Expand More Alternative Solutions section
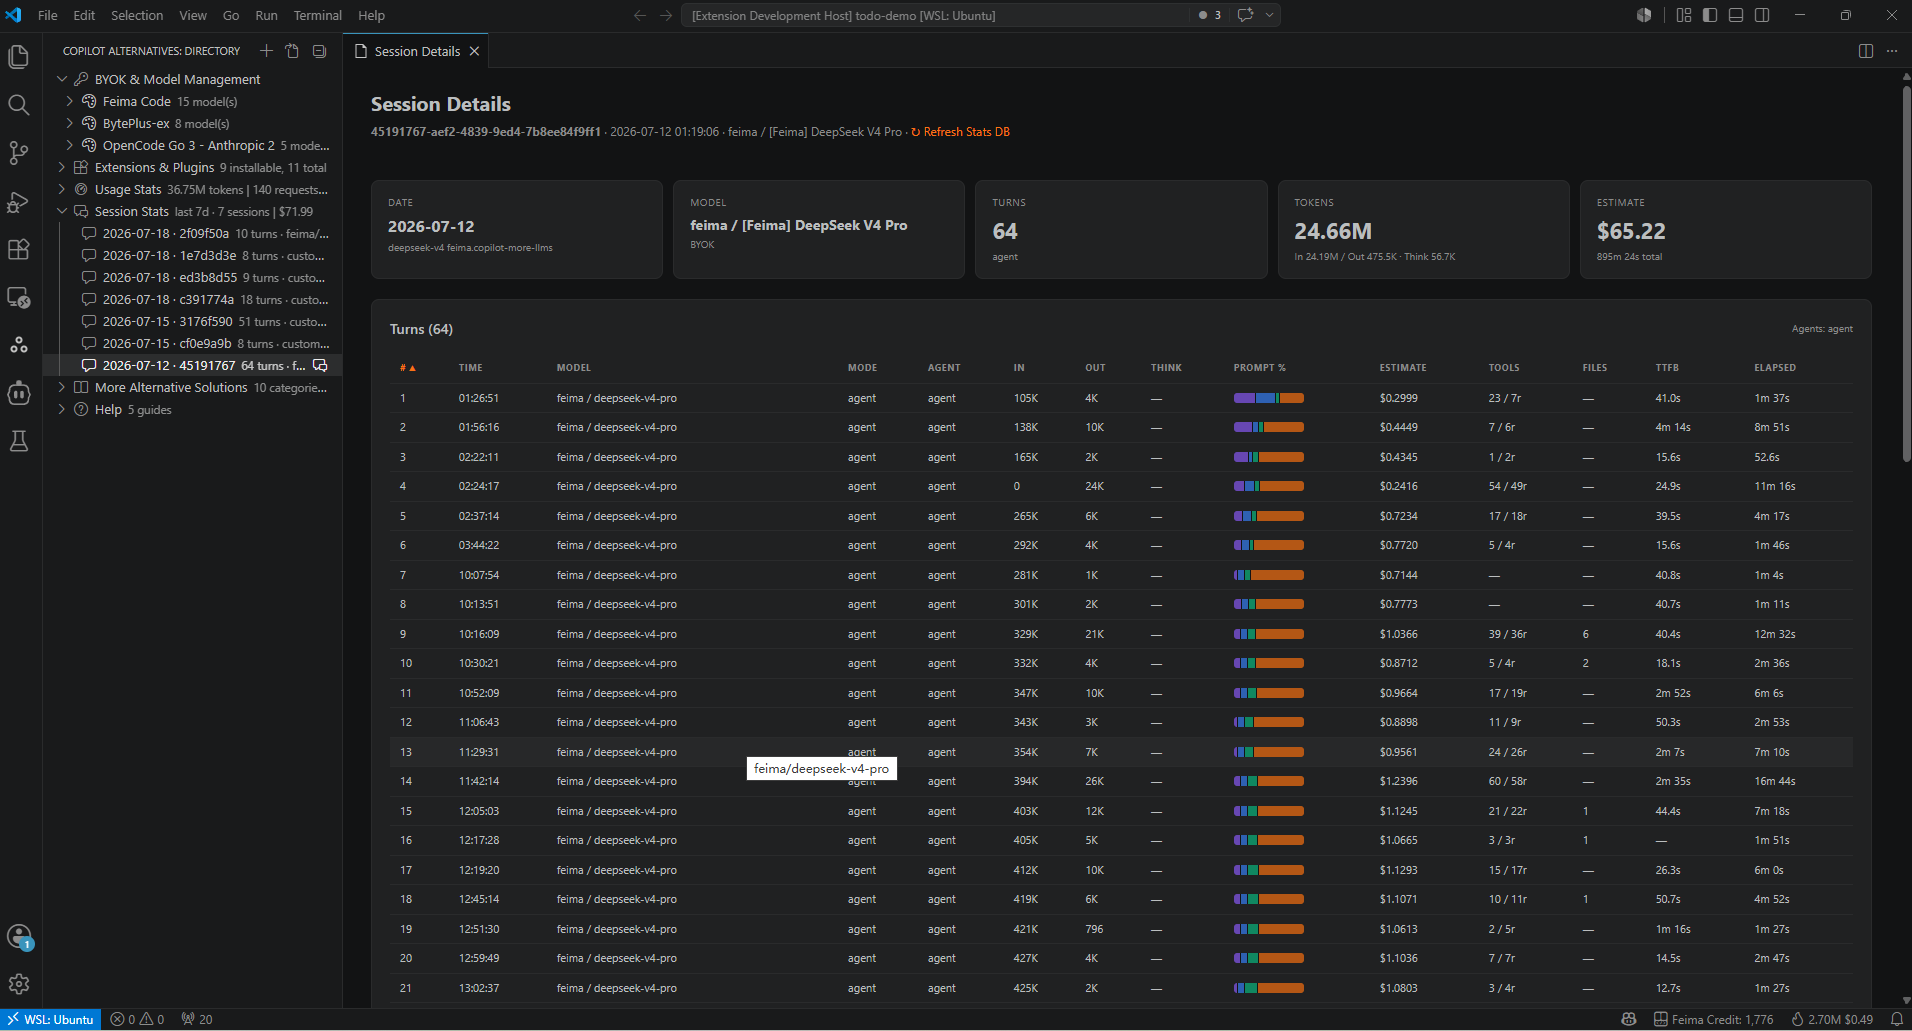1912x1031 pixels. click(62, 387)
